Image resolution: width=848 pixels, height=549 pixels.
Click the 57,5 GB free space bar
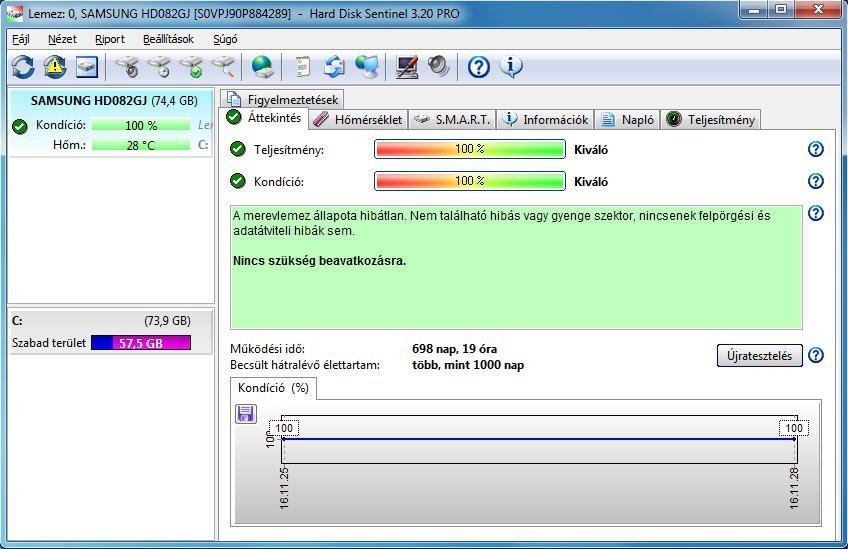pyautogui.click(x=141, y=343)
